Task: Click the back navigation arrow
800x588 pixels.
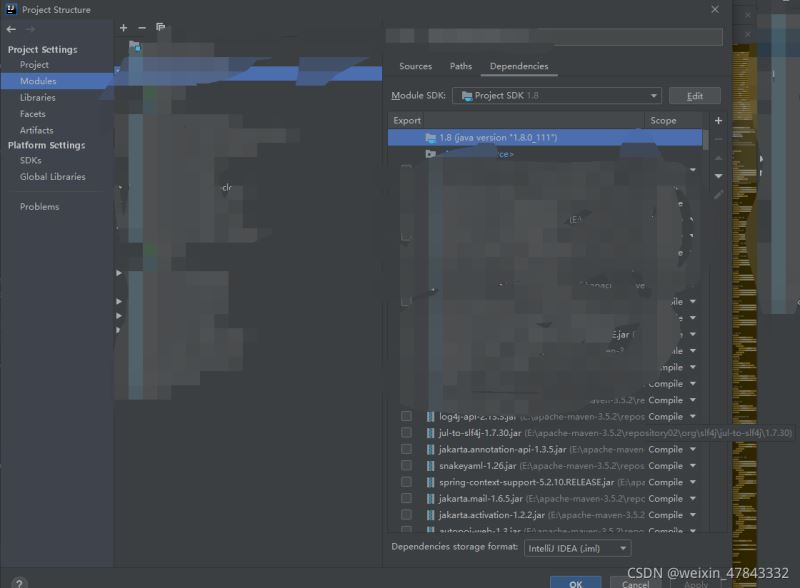Action: point(11,29)
